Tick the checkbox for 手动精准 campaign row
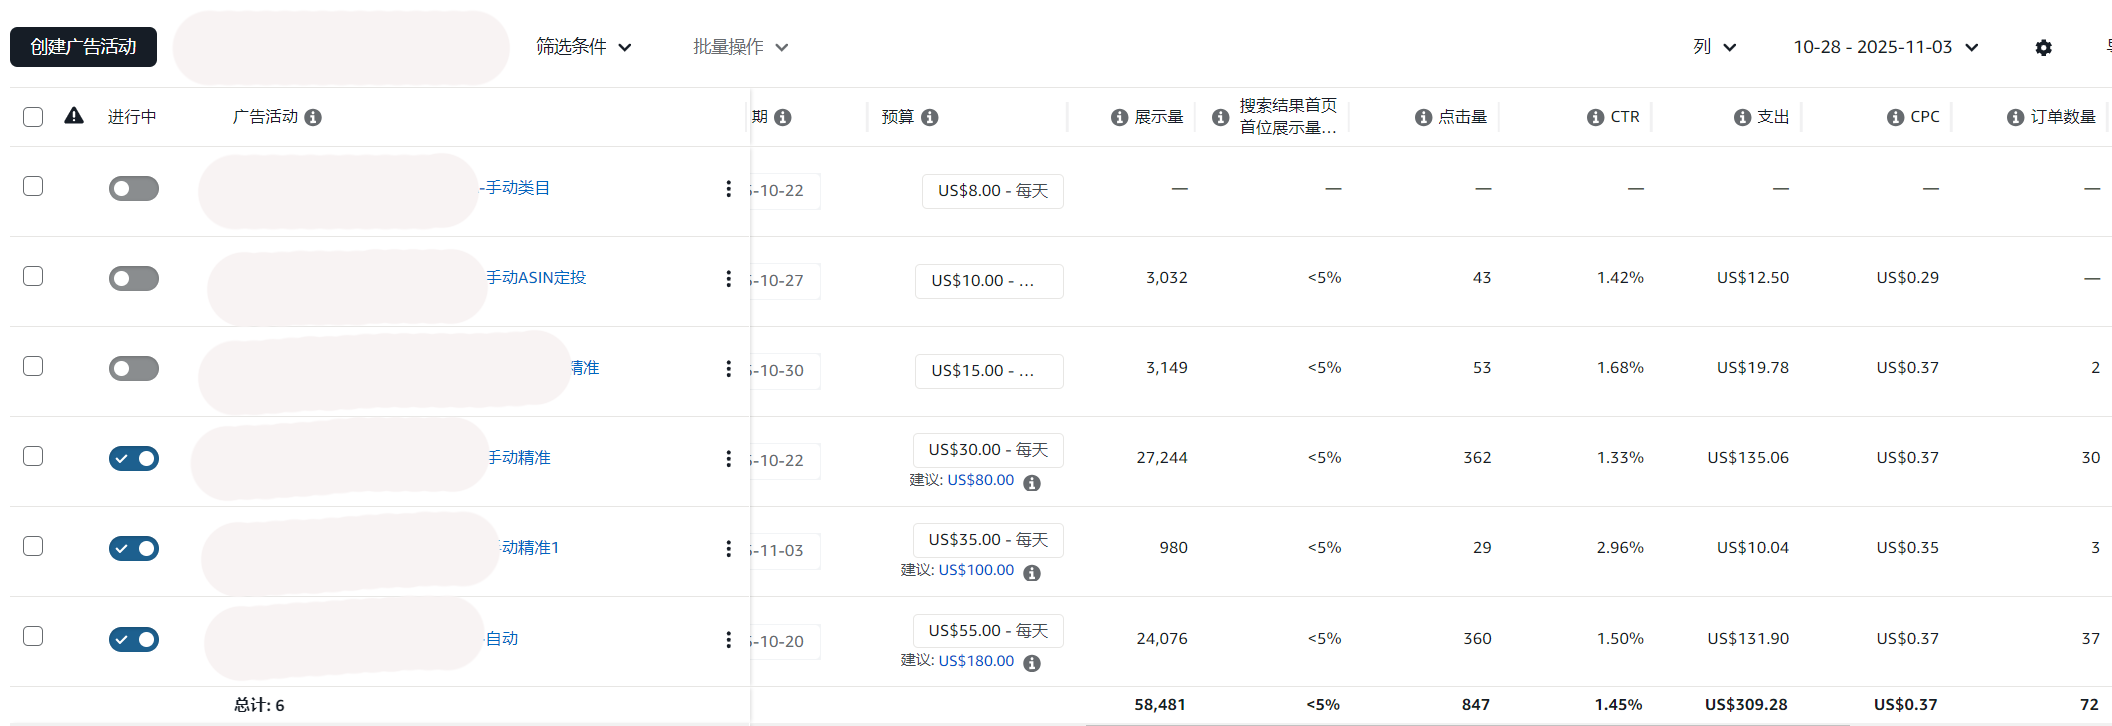 [x=33, y=457]
